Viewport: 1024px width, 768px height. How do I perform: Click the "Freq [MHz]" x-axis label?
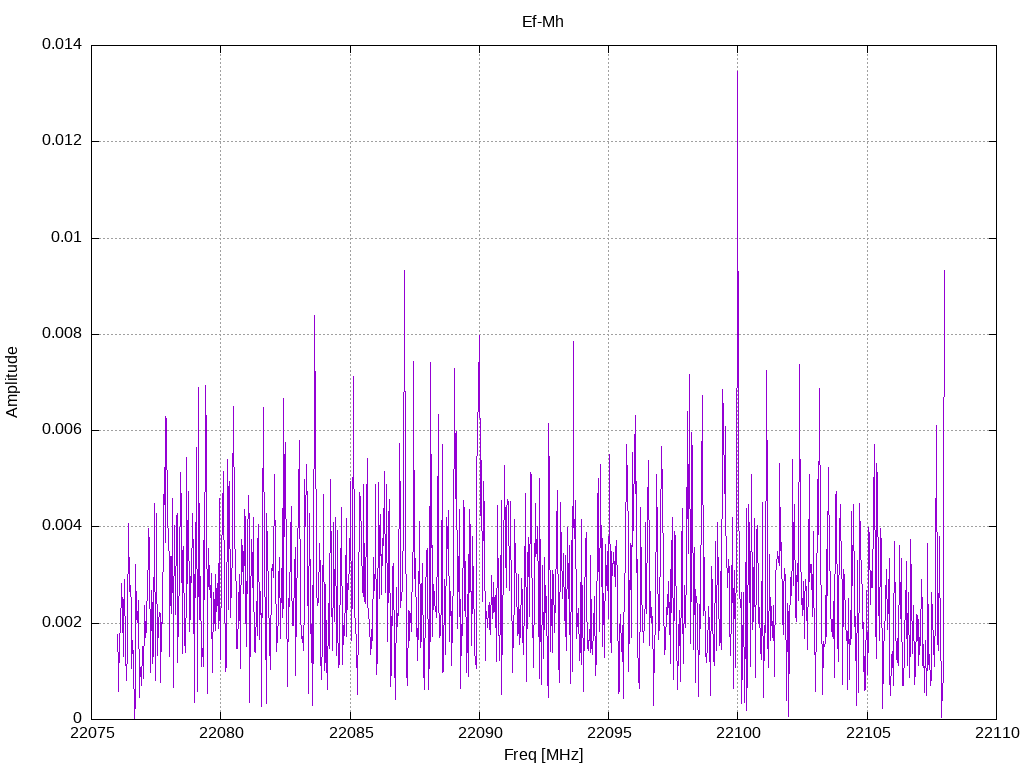543,755
